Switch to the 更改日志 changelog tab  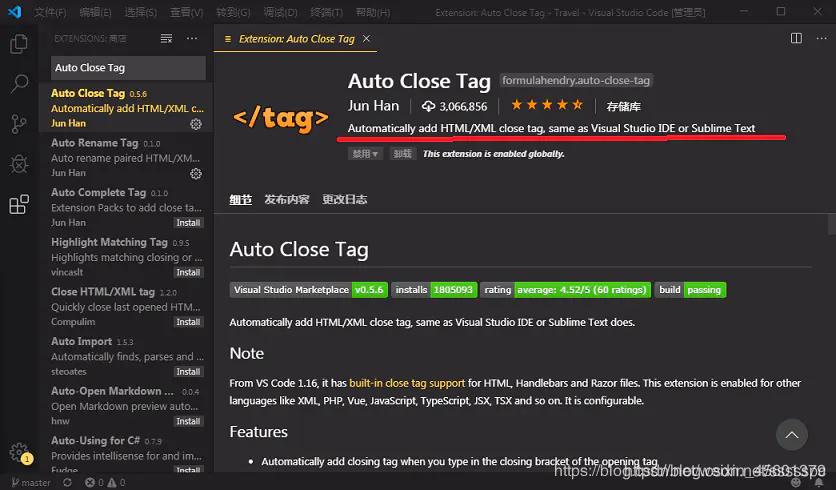pos(344,199)
